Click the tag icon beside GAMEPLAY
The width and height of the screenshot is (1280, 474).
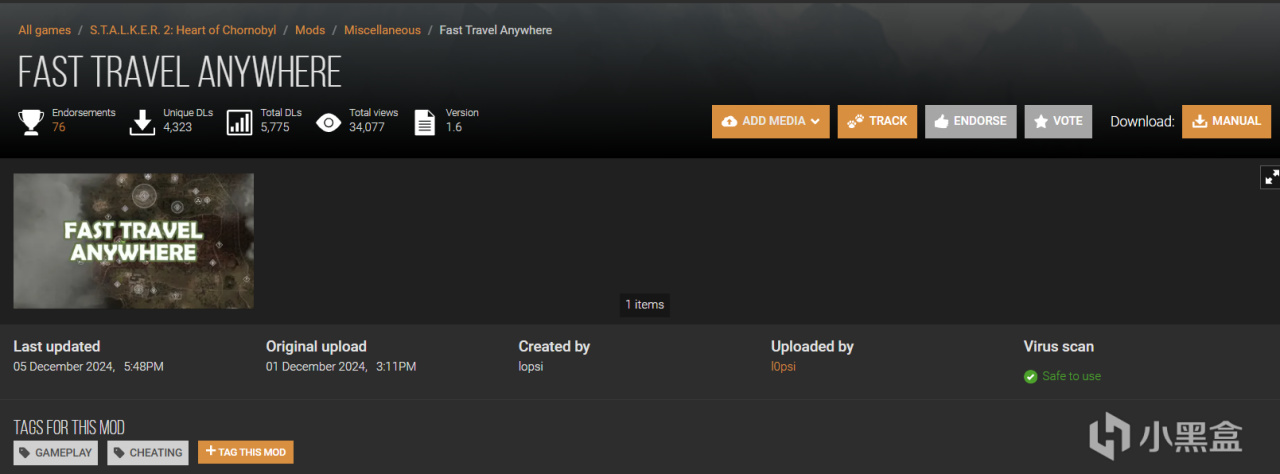pyautogui.click(x=25, y=453)
